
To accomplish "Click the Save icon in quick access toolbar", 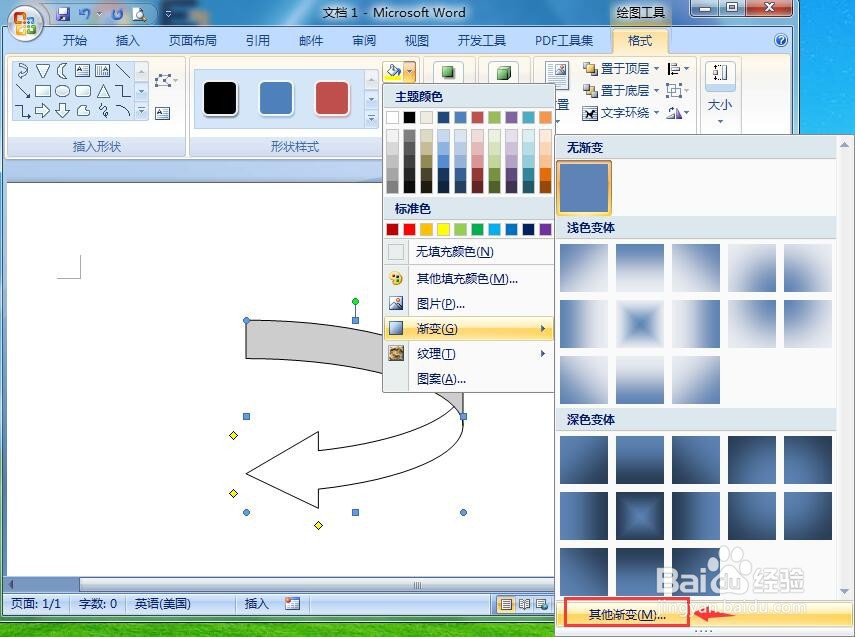I will coord(64,14).
